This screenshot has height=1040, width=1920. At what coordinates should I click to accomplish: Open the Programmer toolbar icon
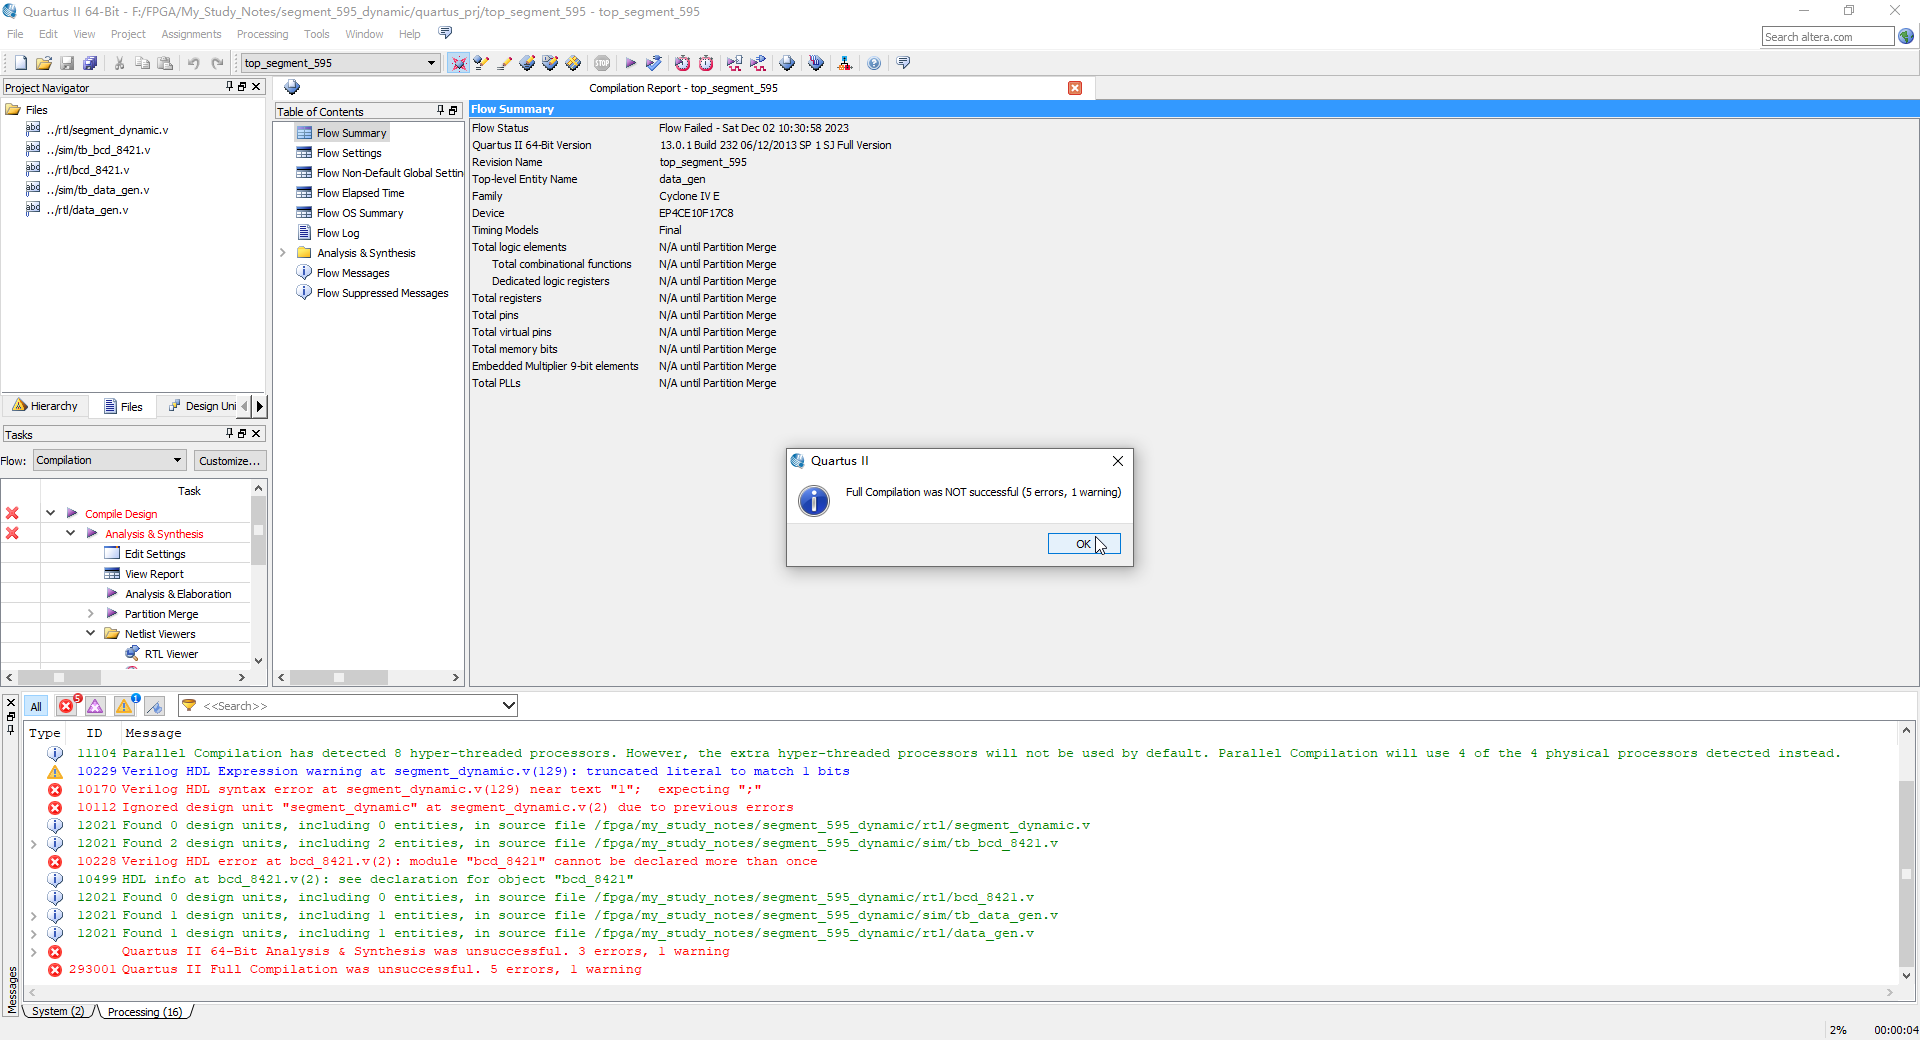click(816, 63)
